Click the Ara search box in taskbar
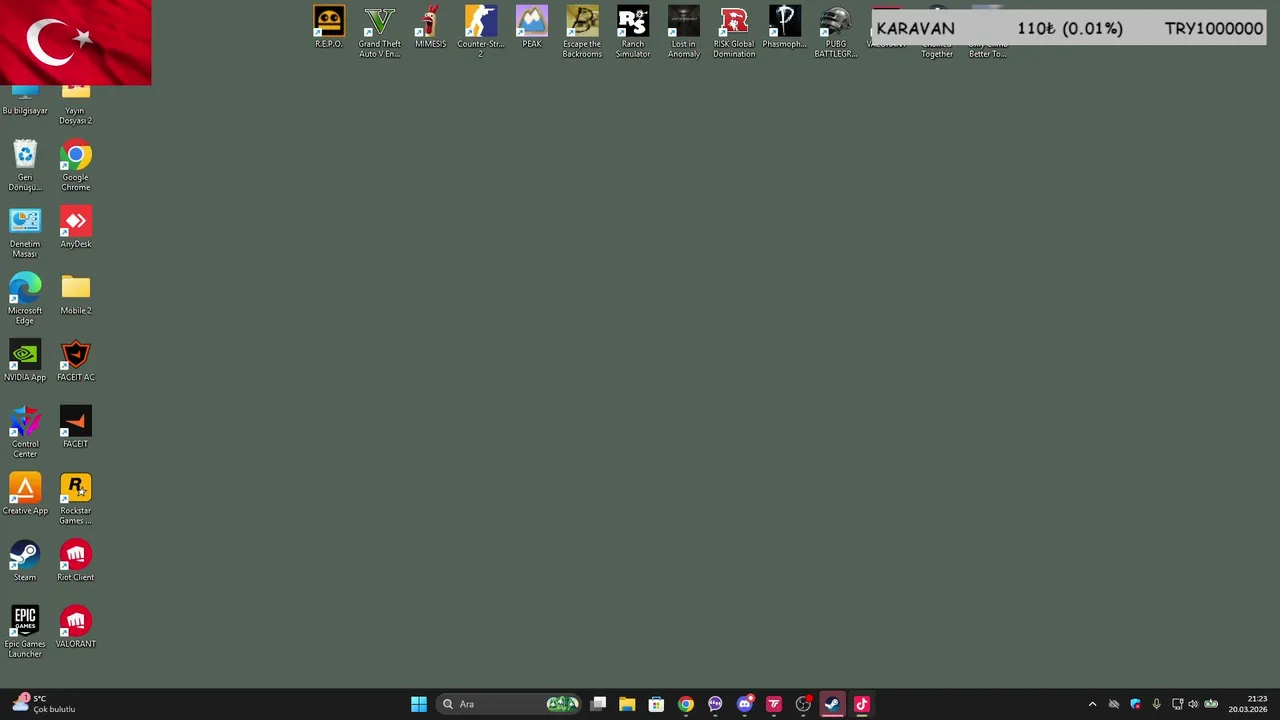The width and height of the screenshot is (1280, 720). click(x=510, y=704)
